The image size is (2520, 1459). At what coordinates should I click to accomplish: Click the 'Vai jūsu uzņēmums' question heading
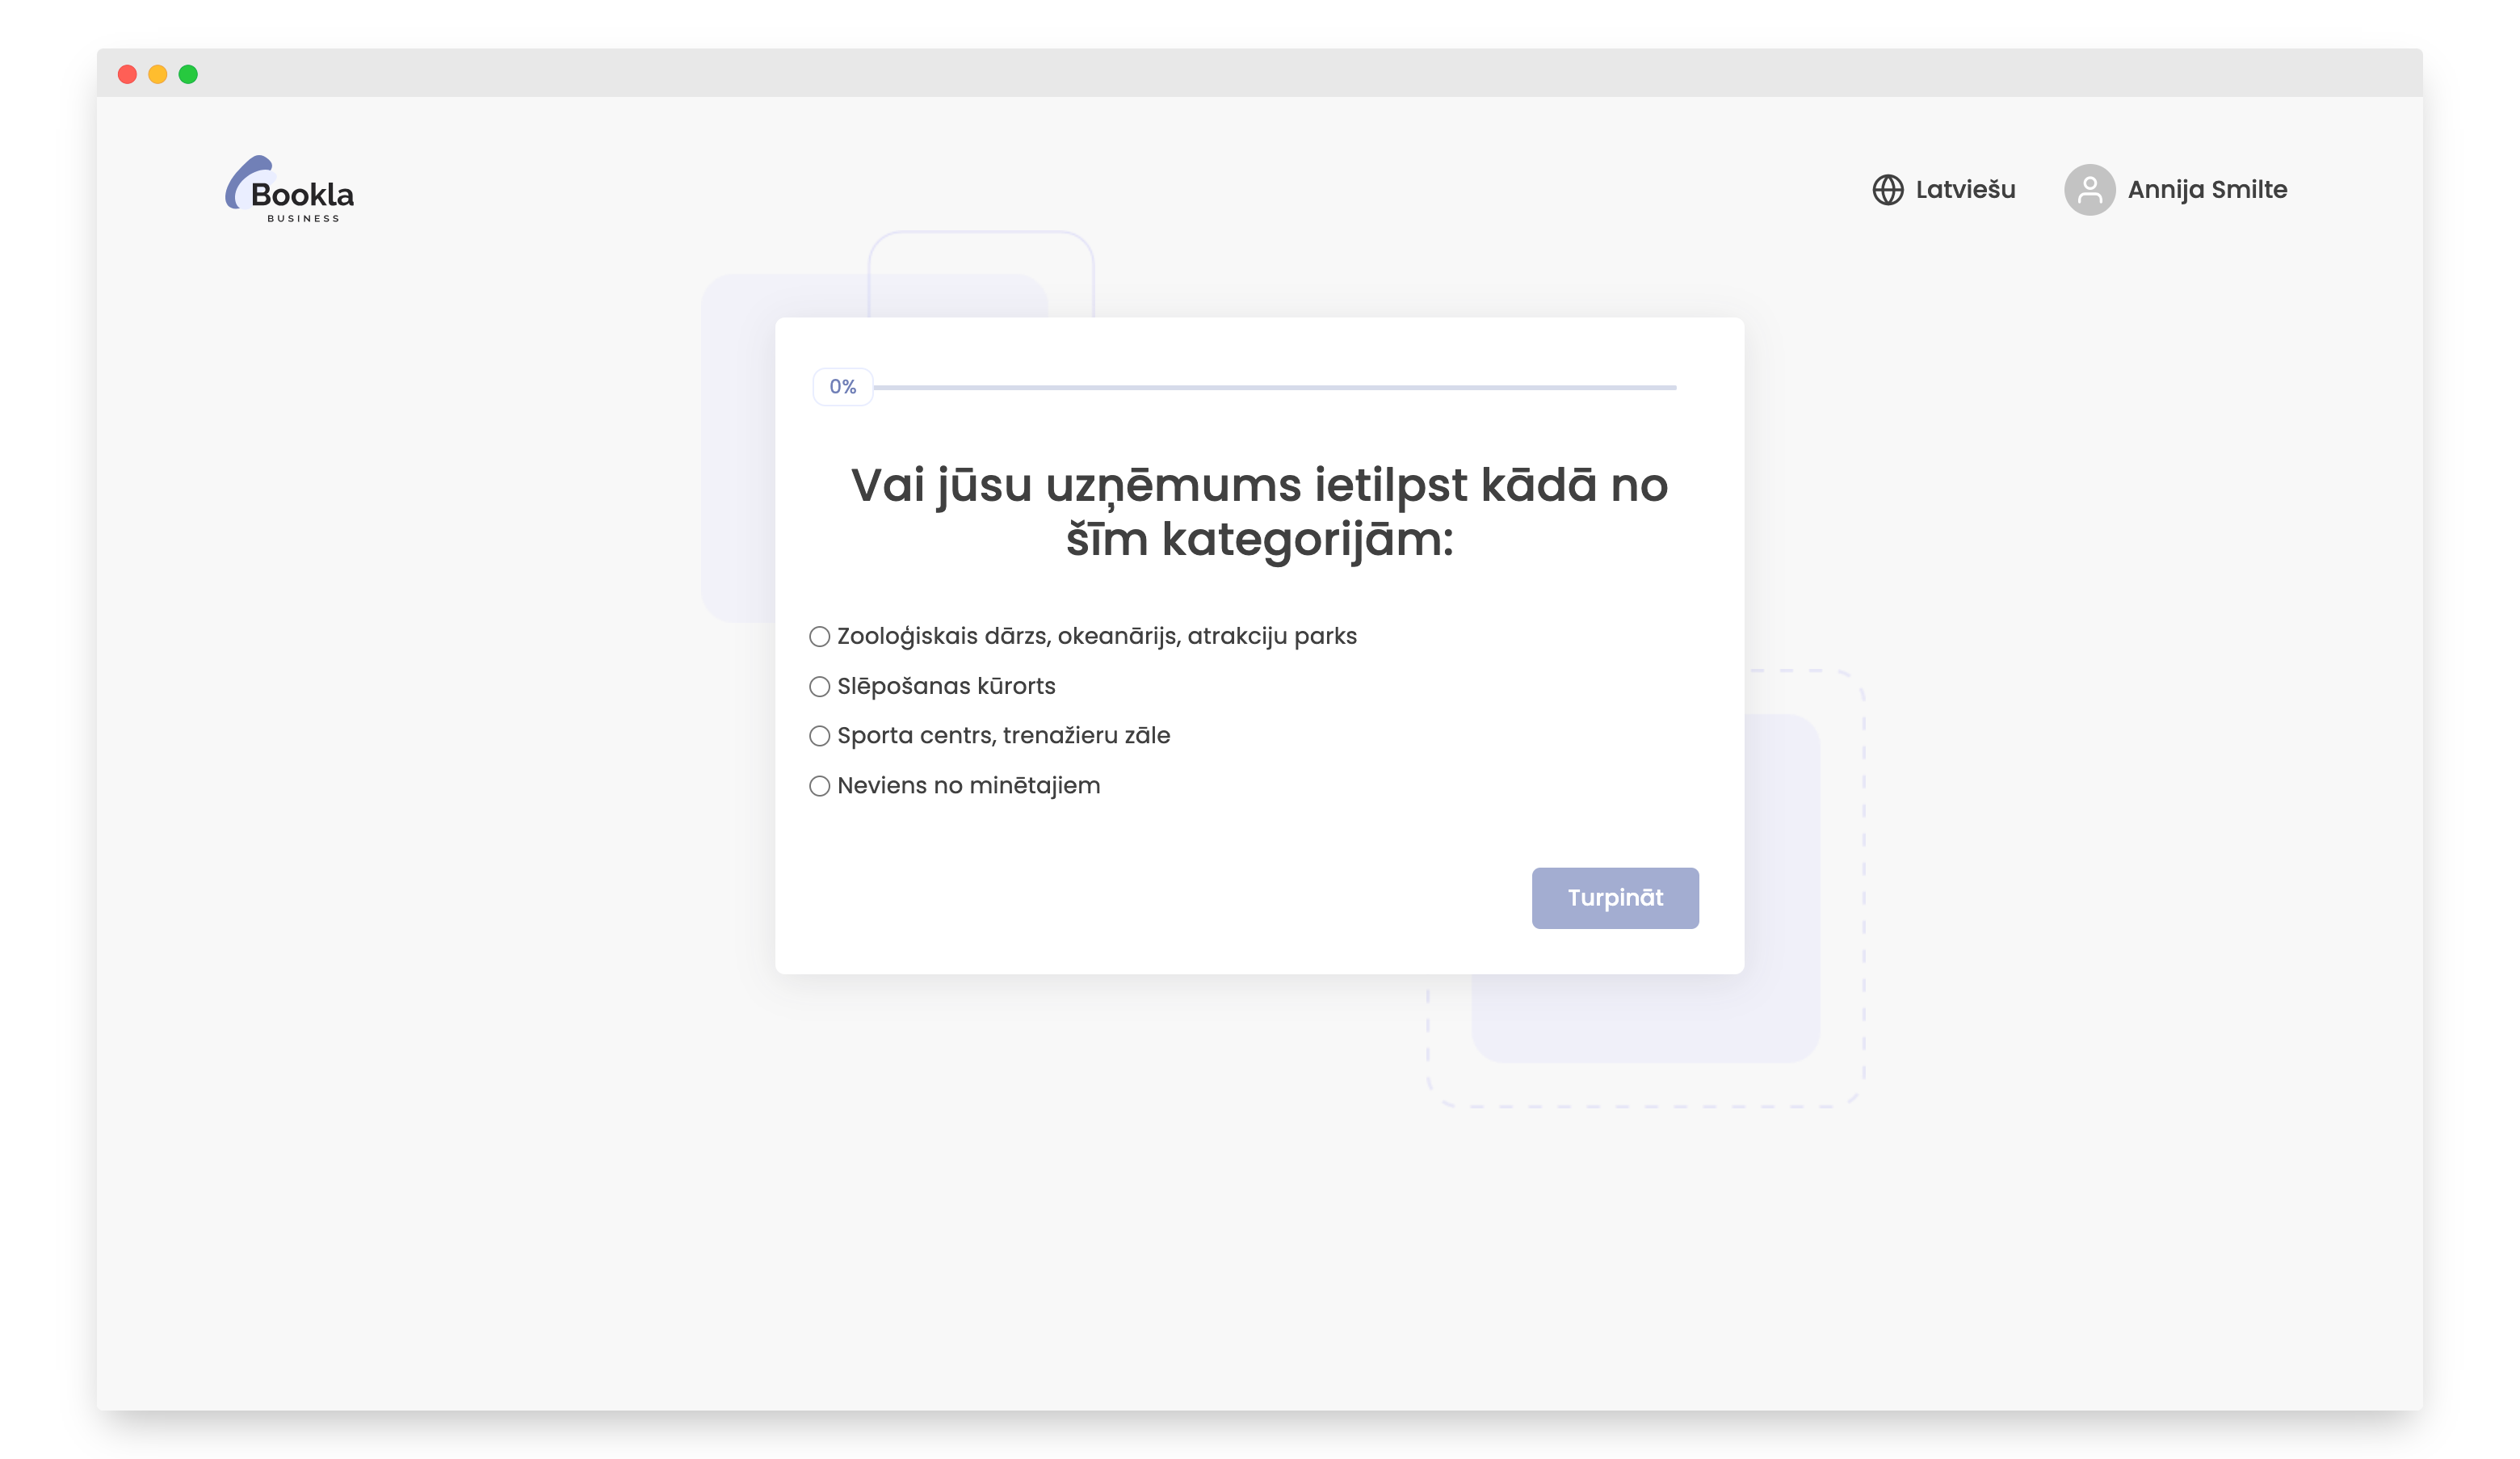tap(1259, 512)
